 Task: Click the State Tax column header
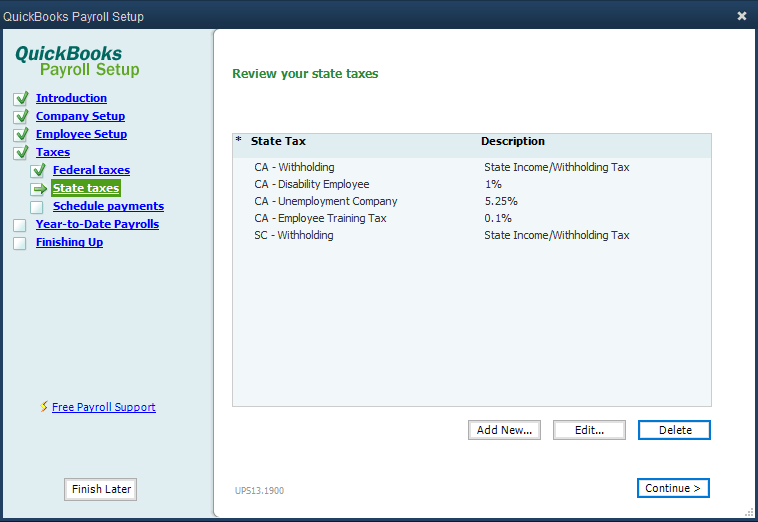tap(278, 141)
